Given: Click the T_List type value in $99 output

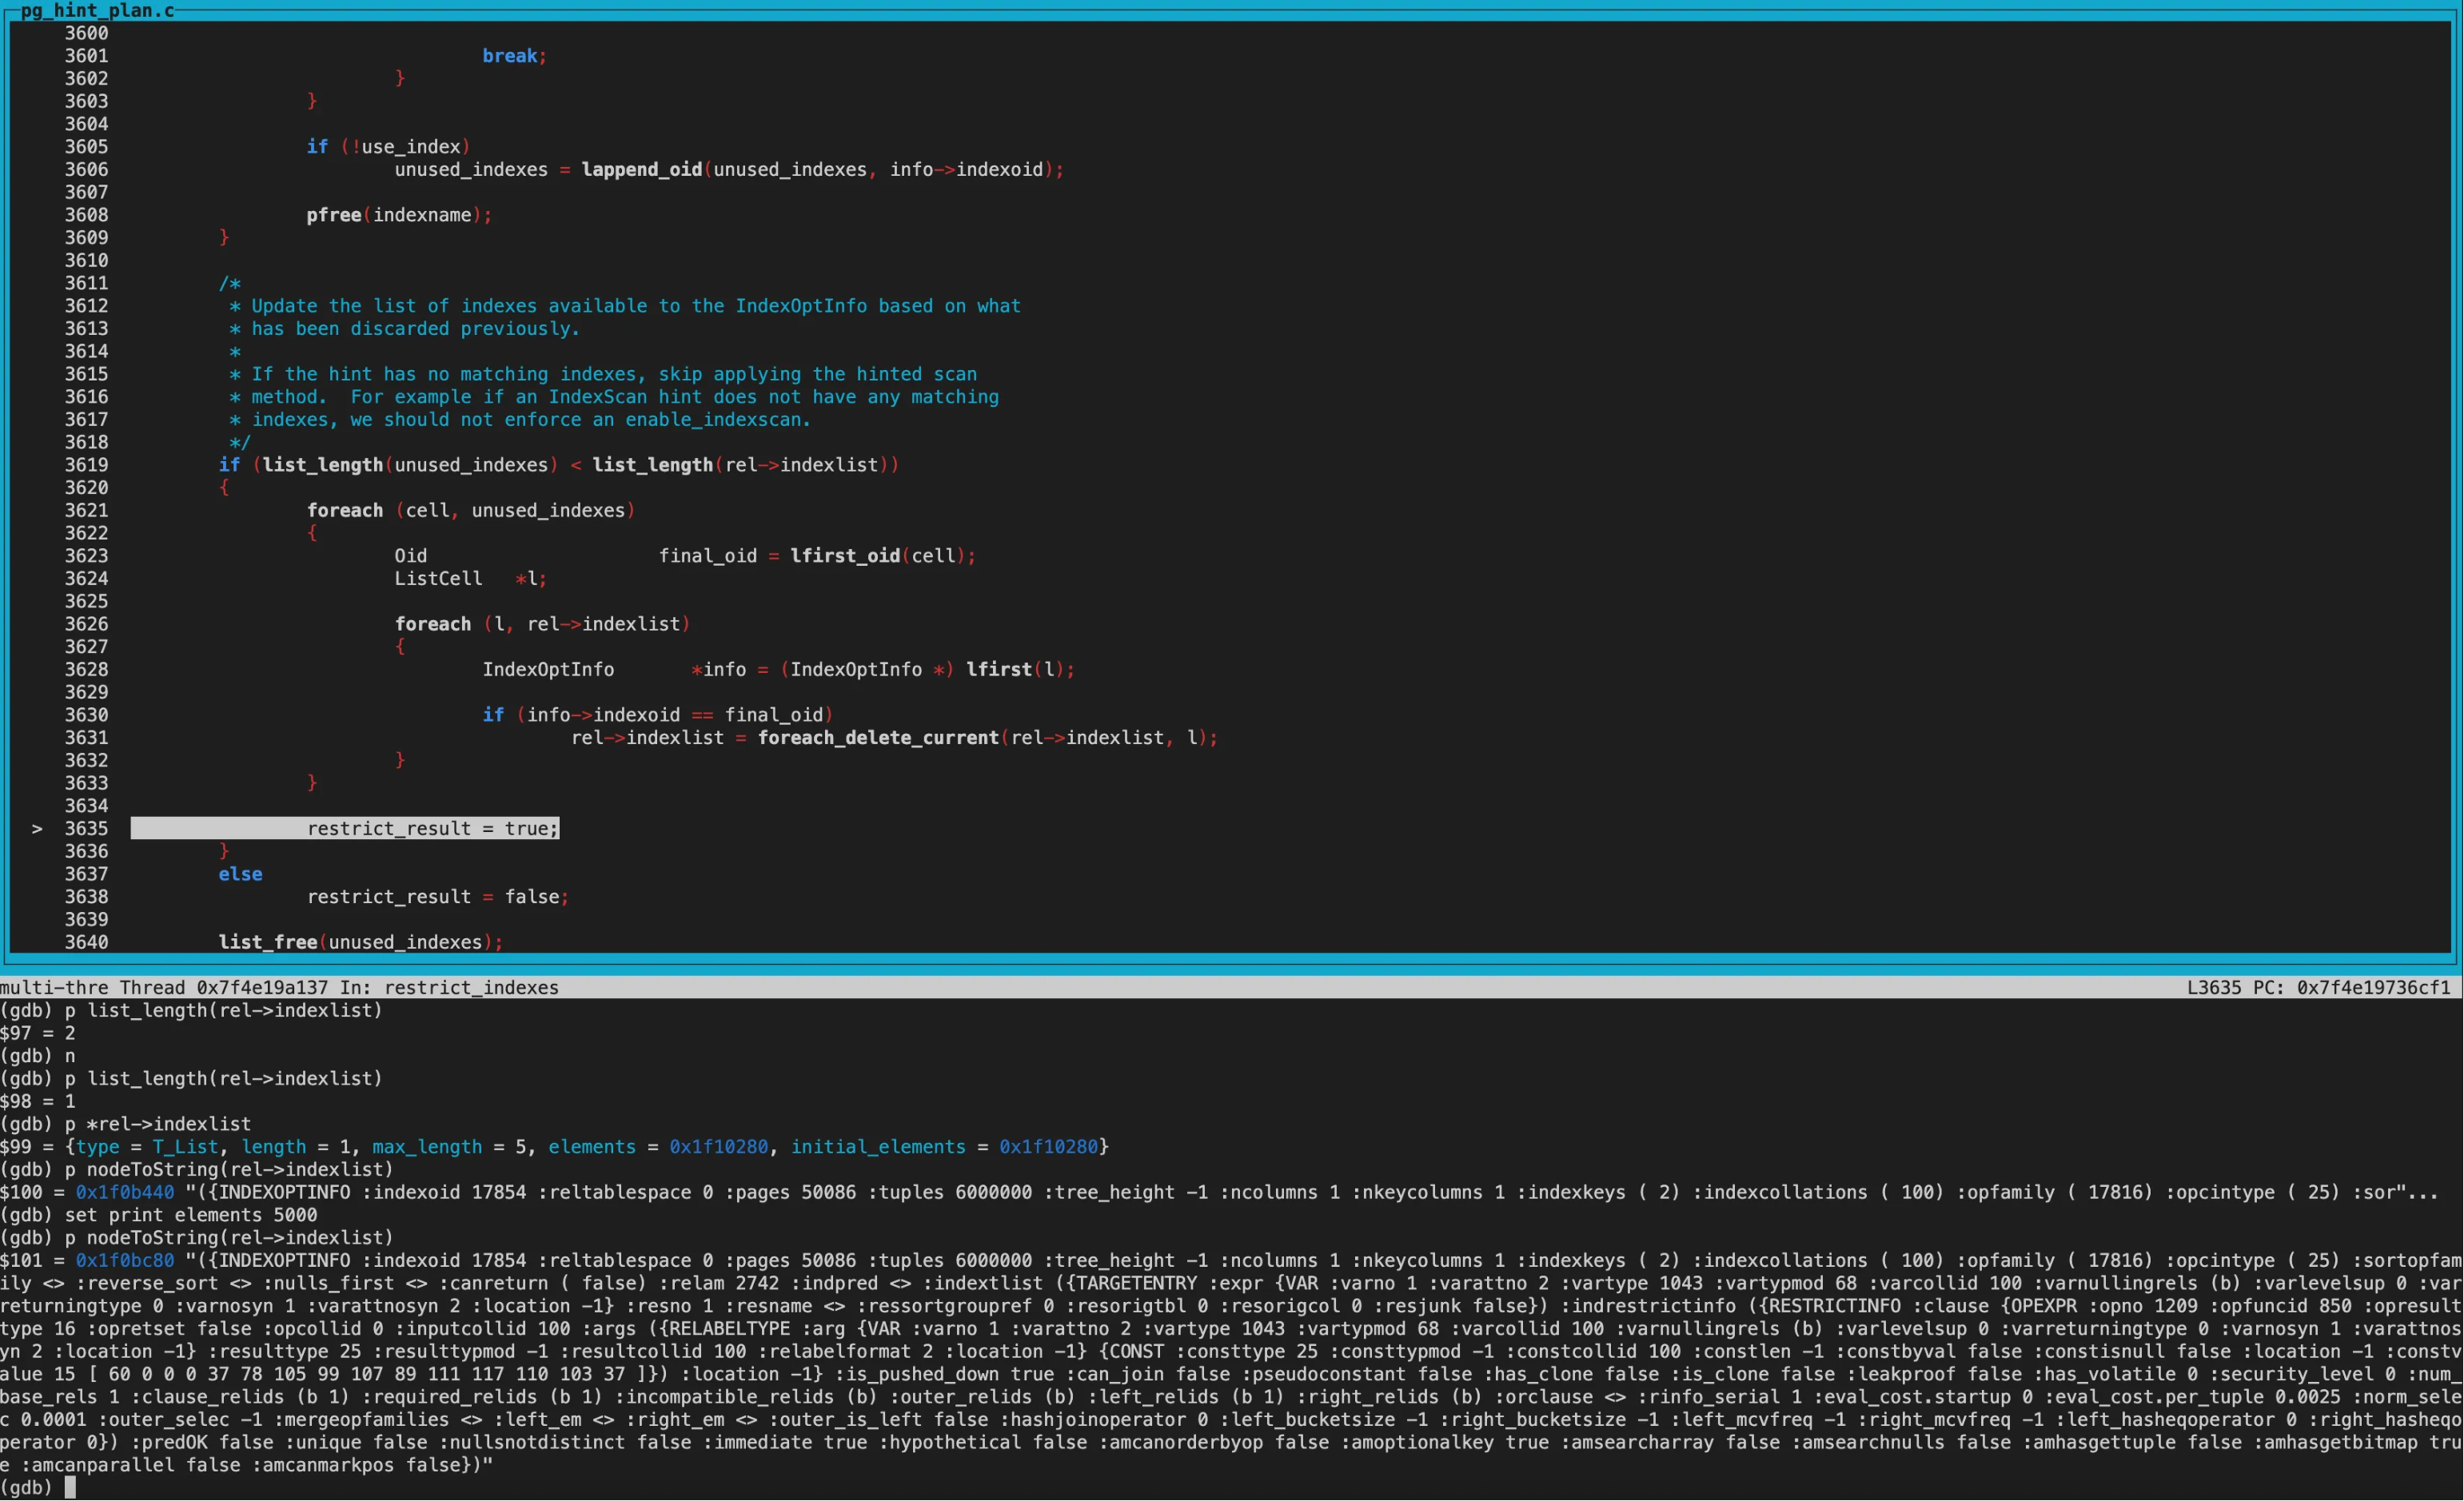Looking at the screenshot, I should pyautogui.click(x=185, y=1147).
